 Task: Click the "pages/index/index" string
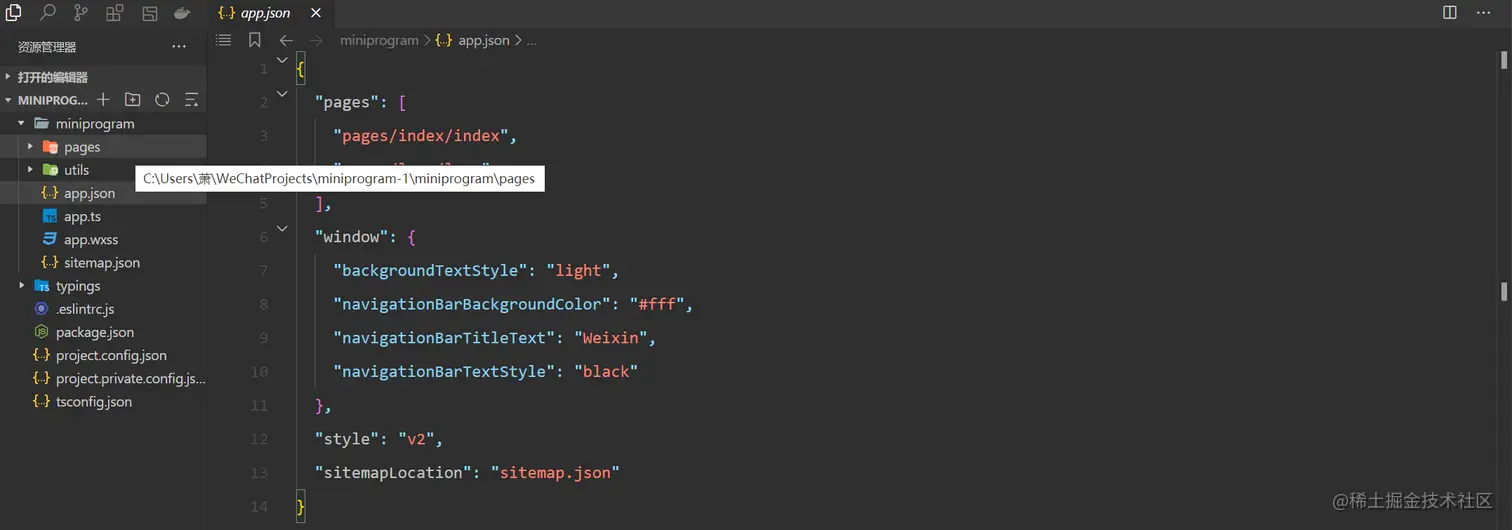tap(421, 136)
